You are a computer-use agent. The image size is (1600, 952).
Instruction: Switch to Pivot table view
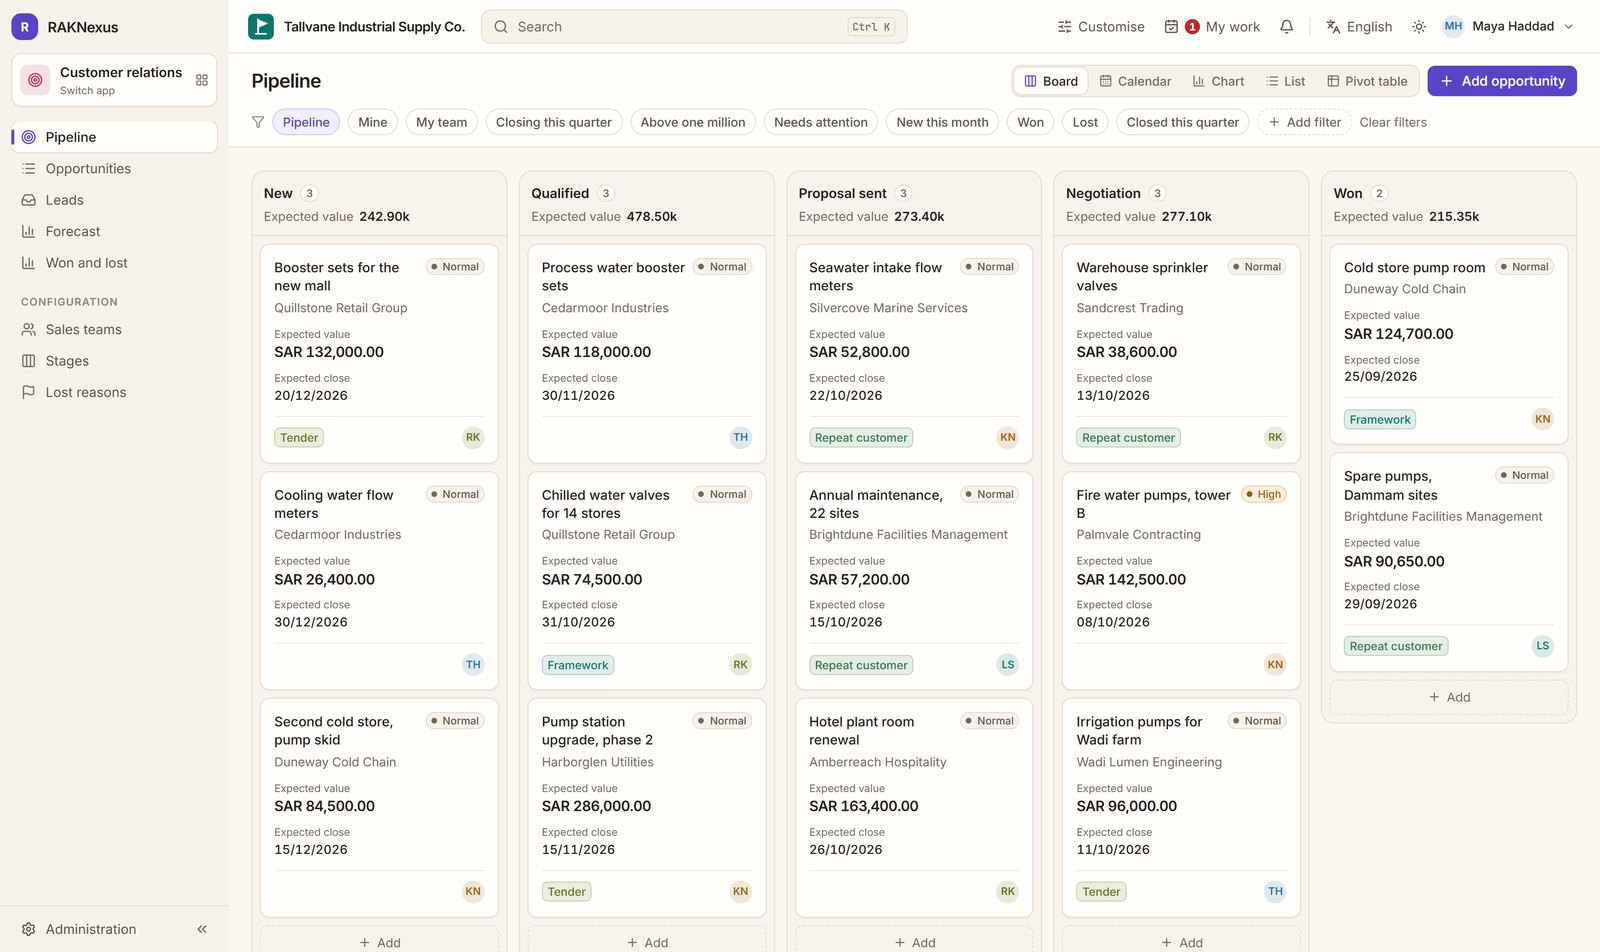pos(1367,81)
